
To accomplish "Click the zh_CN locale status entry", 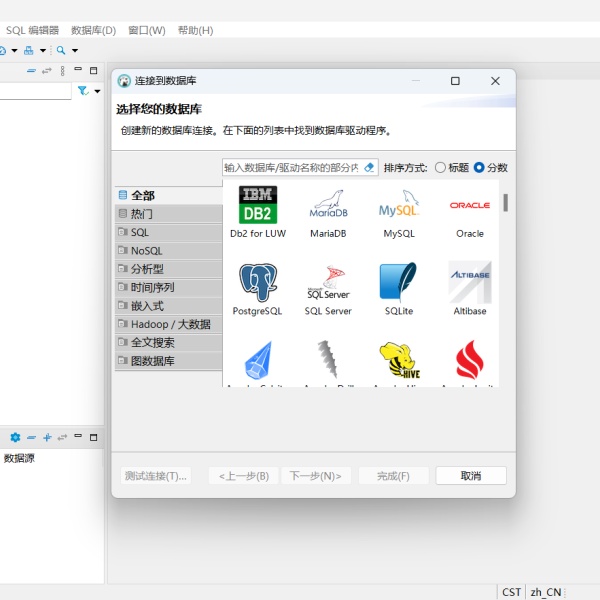I will point(546,592).
